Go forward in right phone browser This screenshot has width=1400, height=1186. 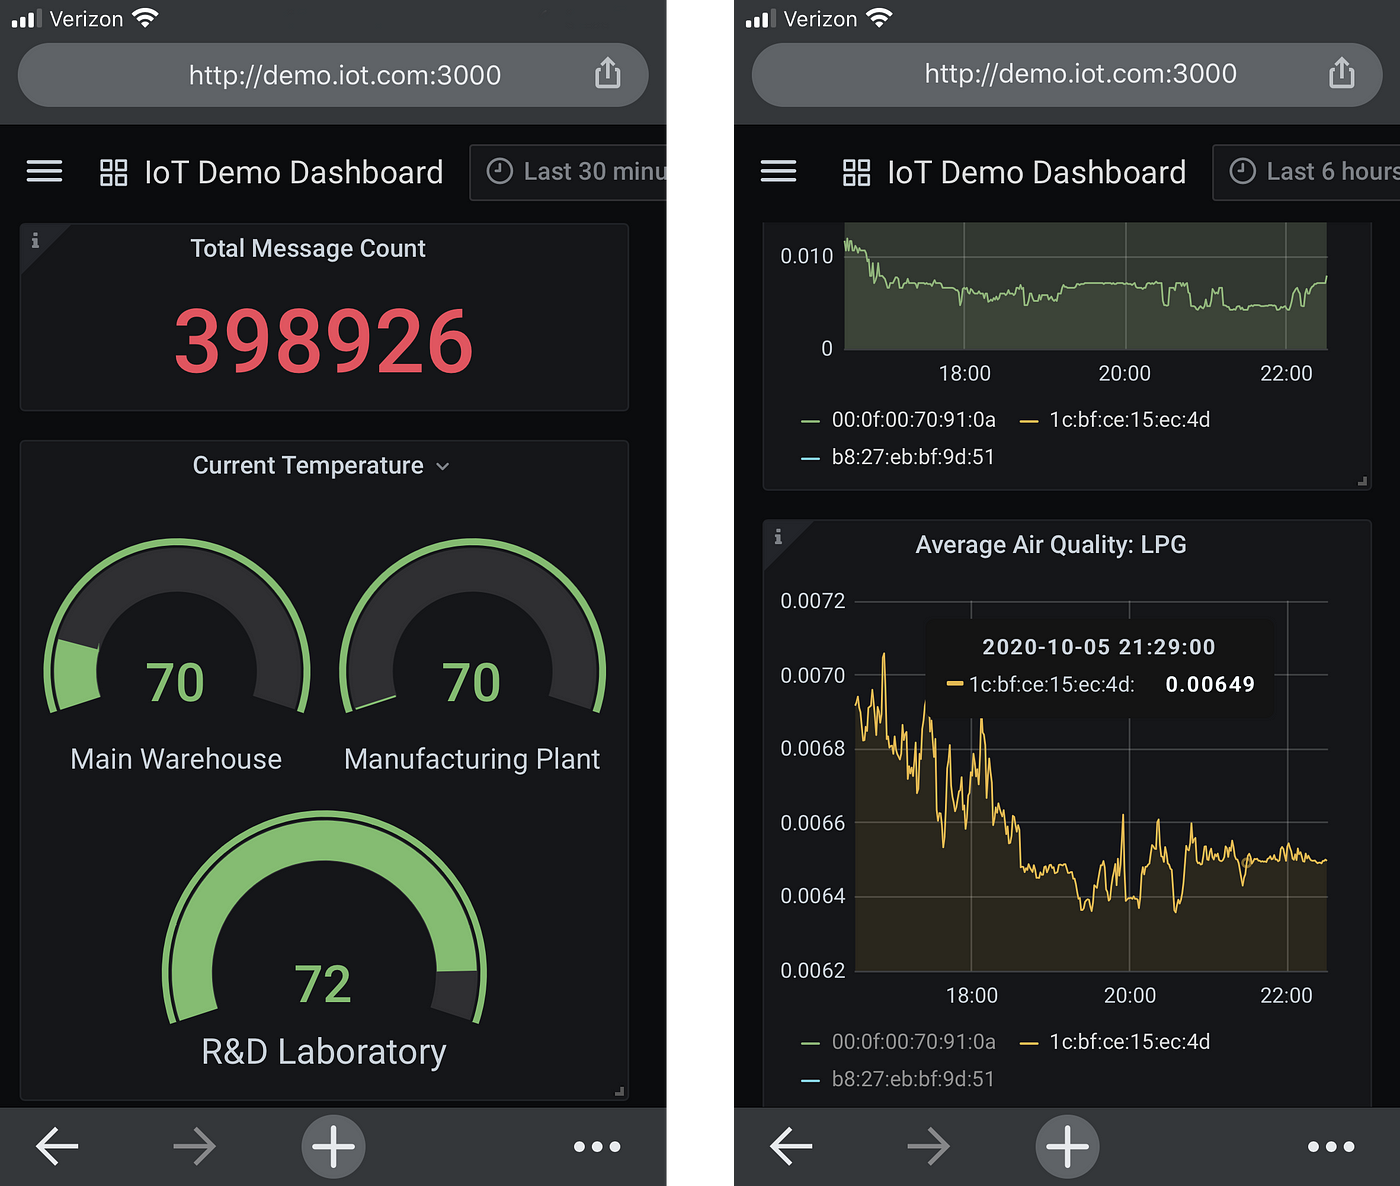coord(928,1146)
